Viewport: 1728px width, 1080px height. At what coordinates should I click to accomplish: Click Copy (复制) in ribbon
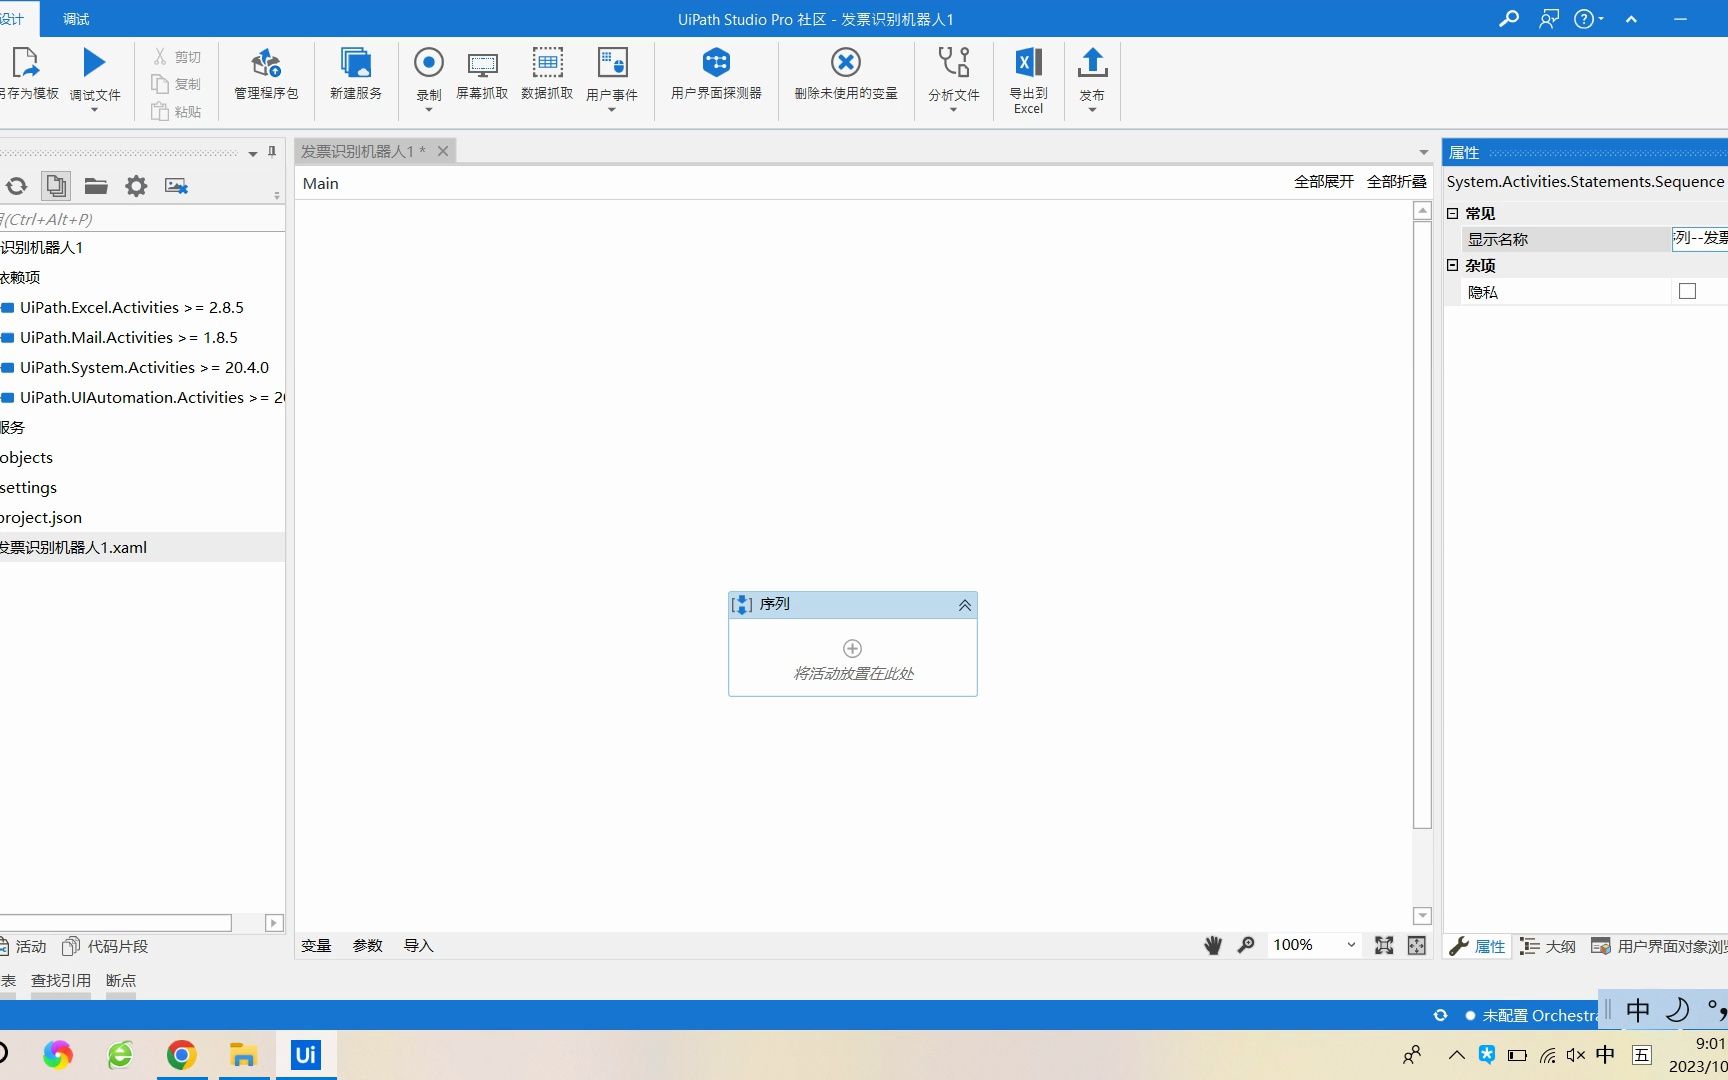[177, 84]
